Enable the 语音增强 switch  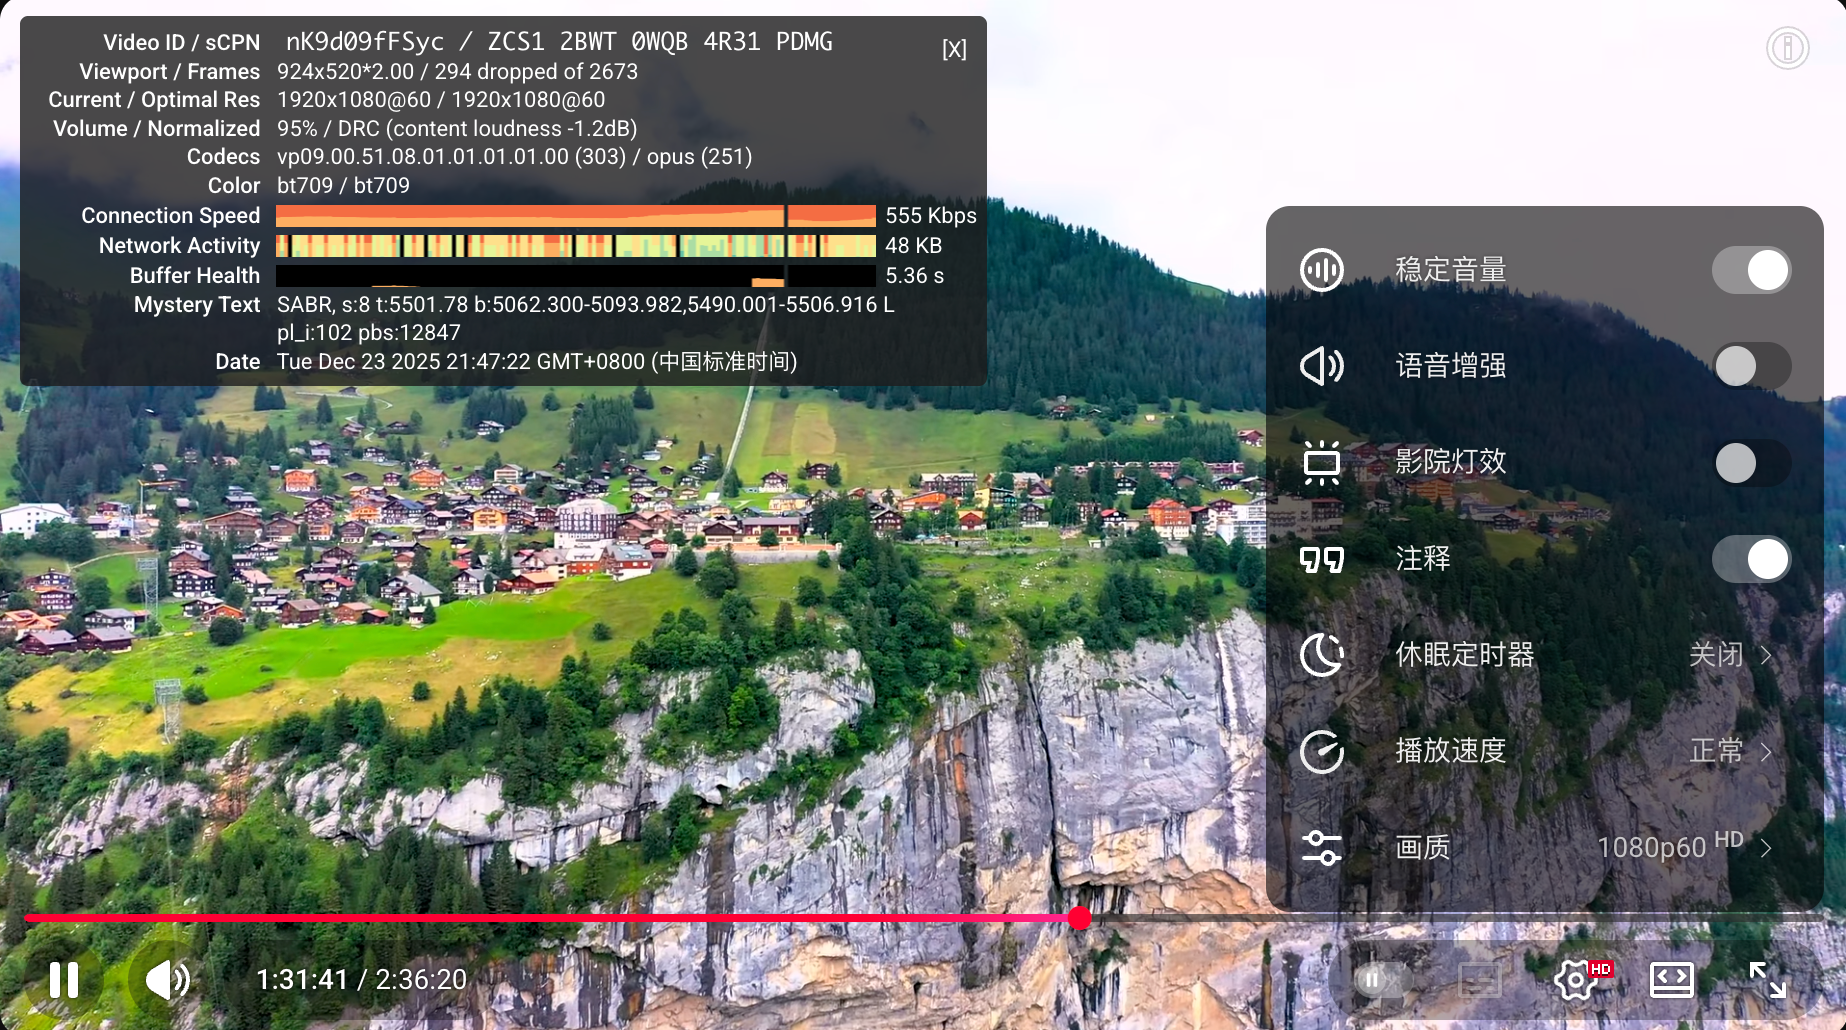[x=1751, y=366]
